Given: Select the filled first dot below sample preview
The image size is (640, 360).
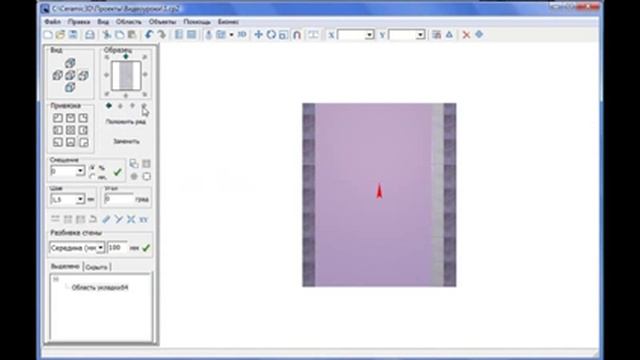Looking at the screenshot, I should pyautogui.click(x=109, y=106).
